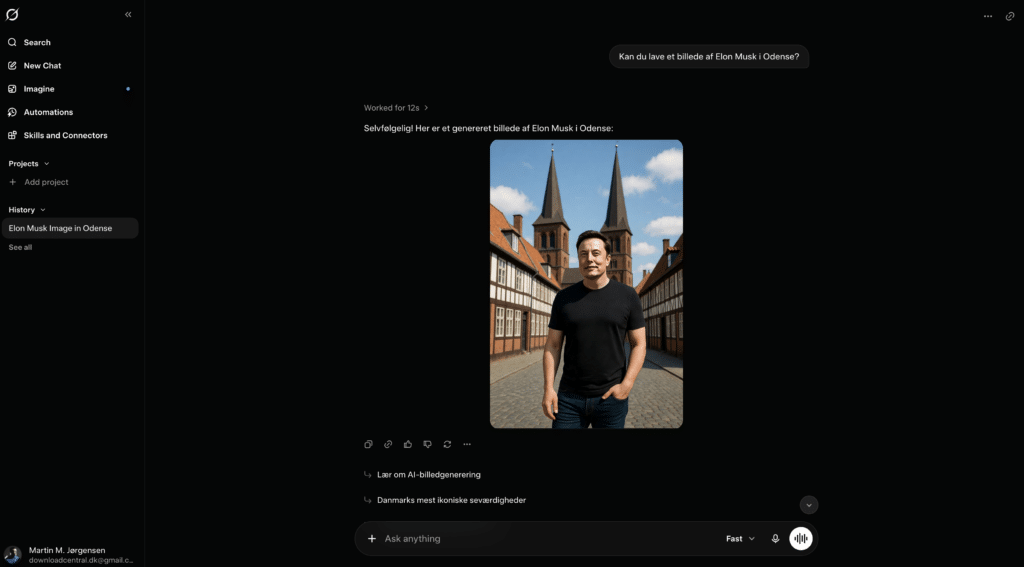Click the Grok logo icon
Image resolution: width=1024 pixels, height=567 pixels.
click(x=12, y=14)
